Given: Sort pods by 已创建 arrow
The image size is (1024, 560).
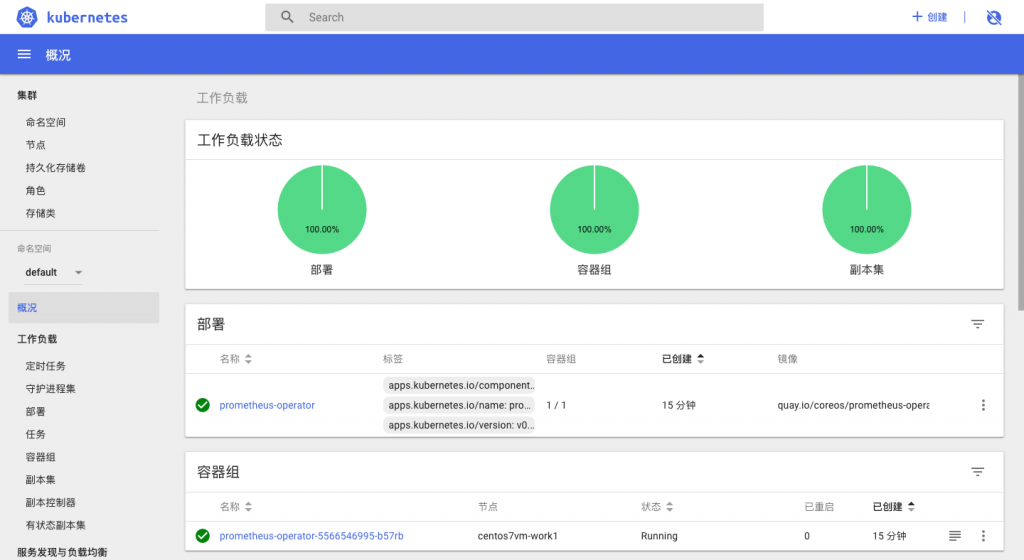Looking at the screenshot, I should (911, 506).
